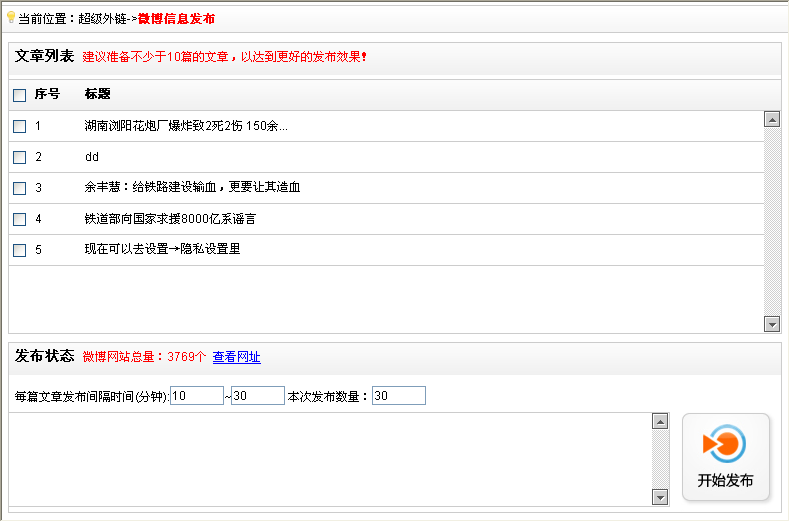Select title 铁道部向国家求援8000亿系谣言

[170, 219]
